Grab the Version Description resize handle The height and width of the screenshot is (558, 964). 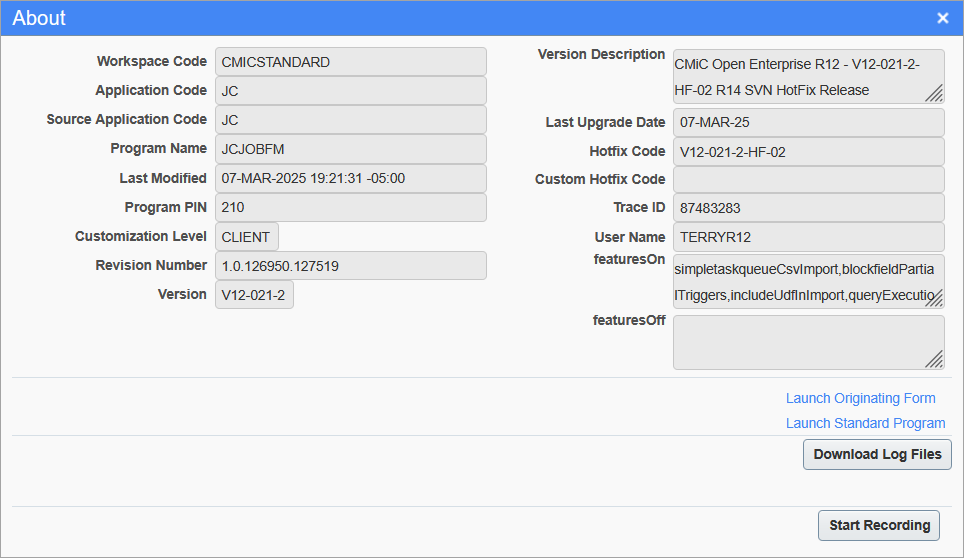pyautogui.click(x=934, y=93)
